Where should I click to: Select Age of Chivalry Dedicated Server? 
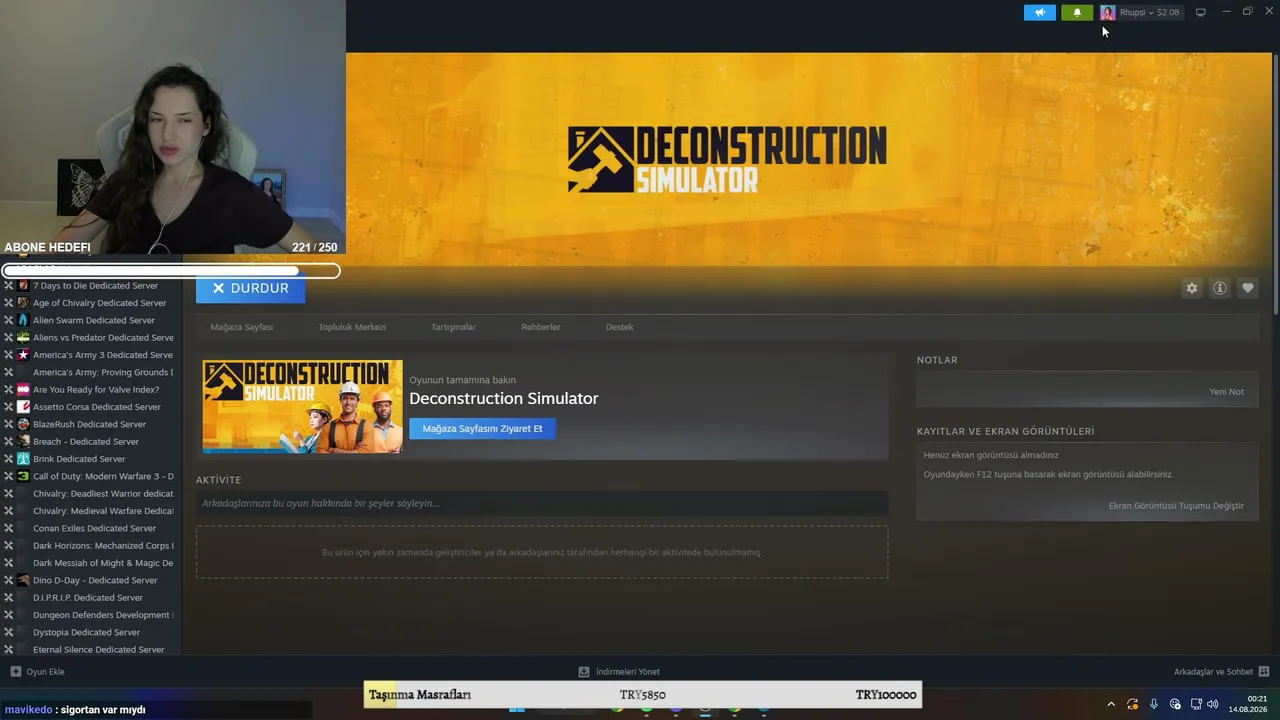99,303
